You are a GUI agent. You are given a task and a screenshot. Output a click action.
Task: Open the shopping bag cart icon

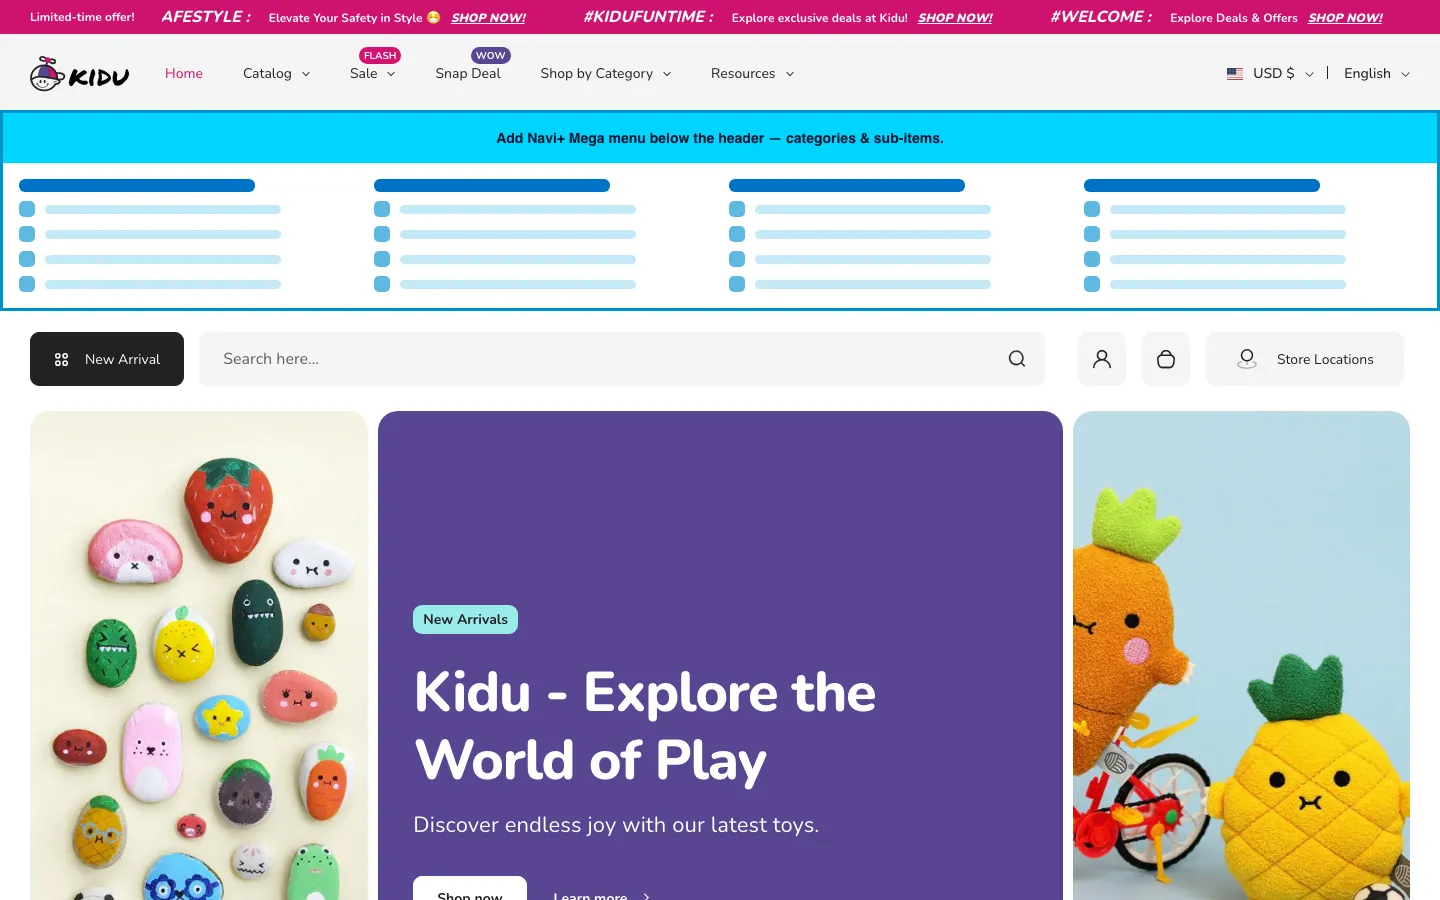pyautogui.click(x=1166, y=359)
